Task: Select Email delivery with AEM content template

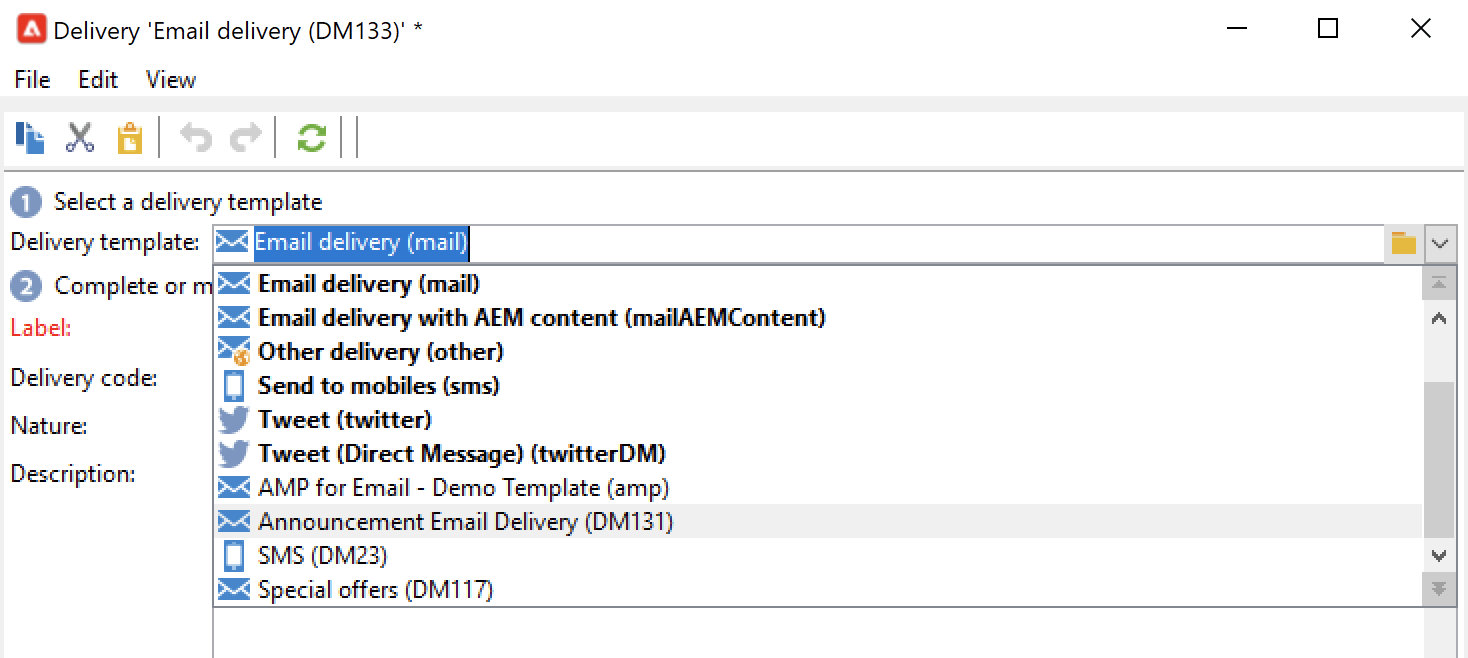Action: (541, 318)
